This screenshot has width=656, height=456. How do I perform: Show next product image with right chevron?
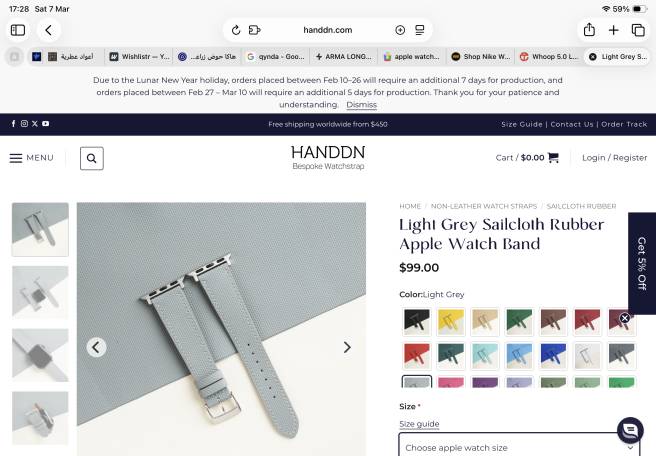pos(347,347)
